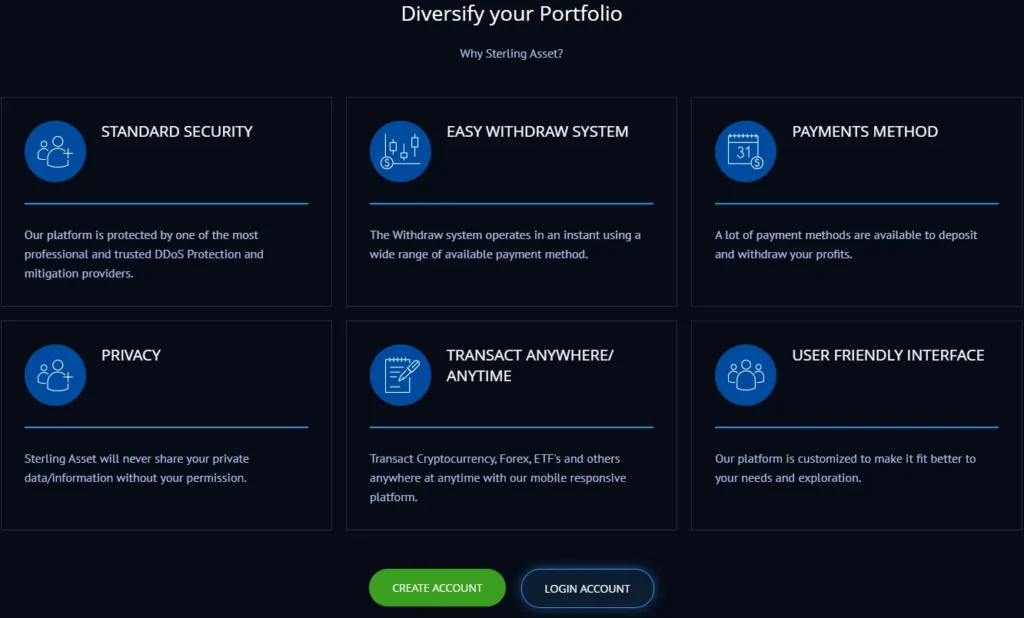
Task: Click the Payments Method calendar icon
Action: point(745,151)
